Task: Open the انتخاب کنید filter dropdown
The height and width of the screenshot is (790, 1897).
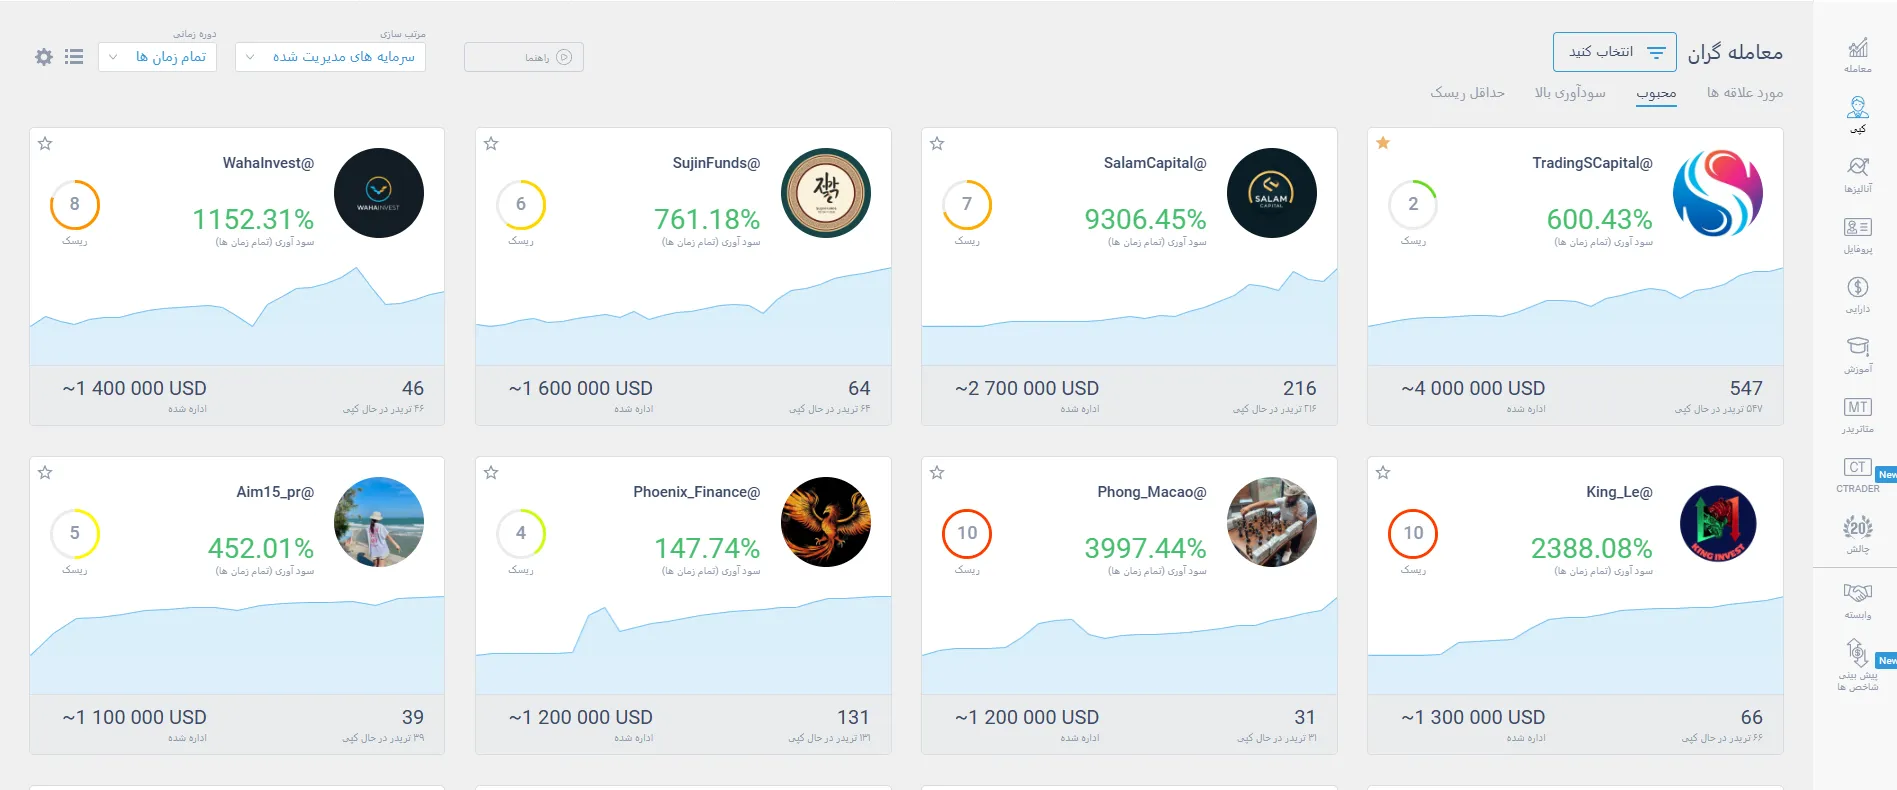Action: pyautogui.click(x=1614, y=51)
